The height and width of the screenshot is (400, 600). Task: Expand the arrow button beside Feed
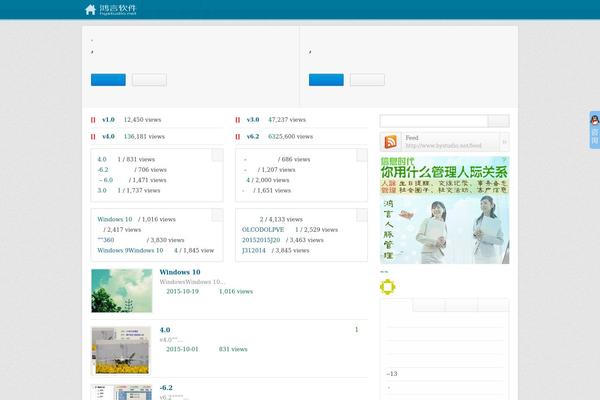(x=504, y=142)
